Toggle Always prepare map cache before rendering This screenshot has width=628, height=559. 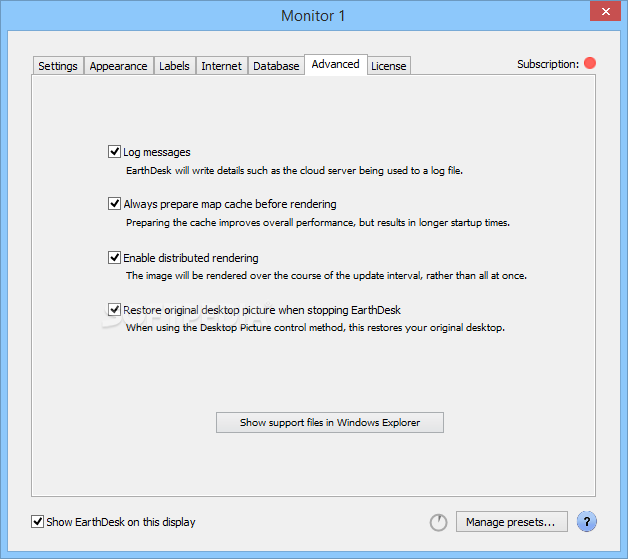[115, 203]
